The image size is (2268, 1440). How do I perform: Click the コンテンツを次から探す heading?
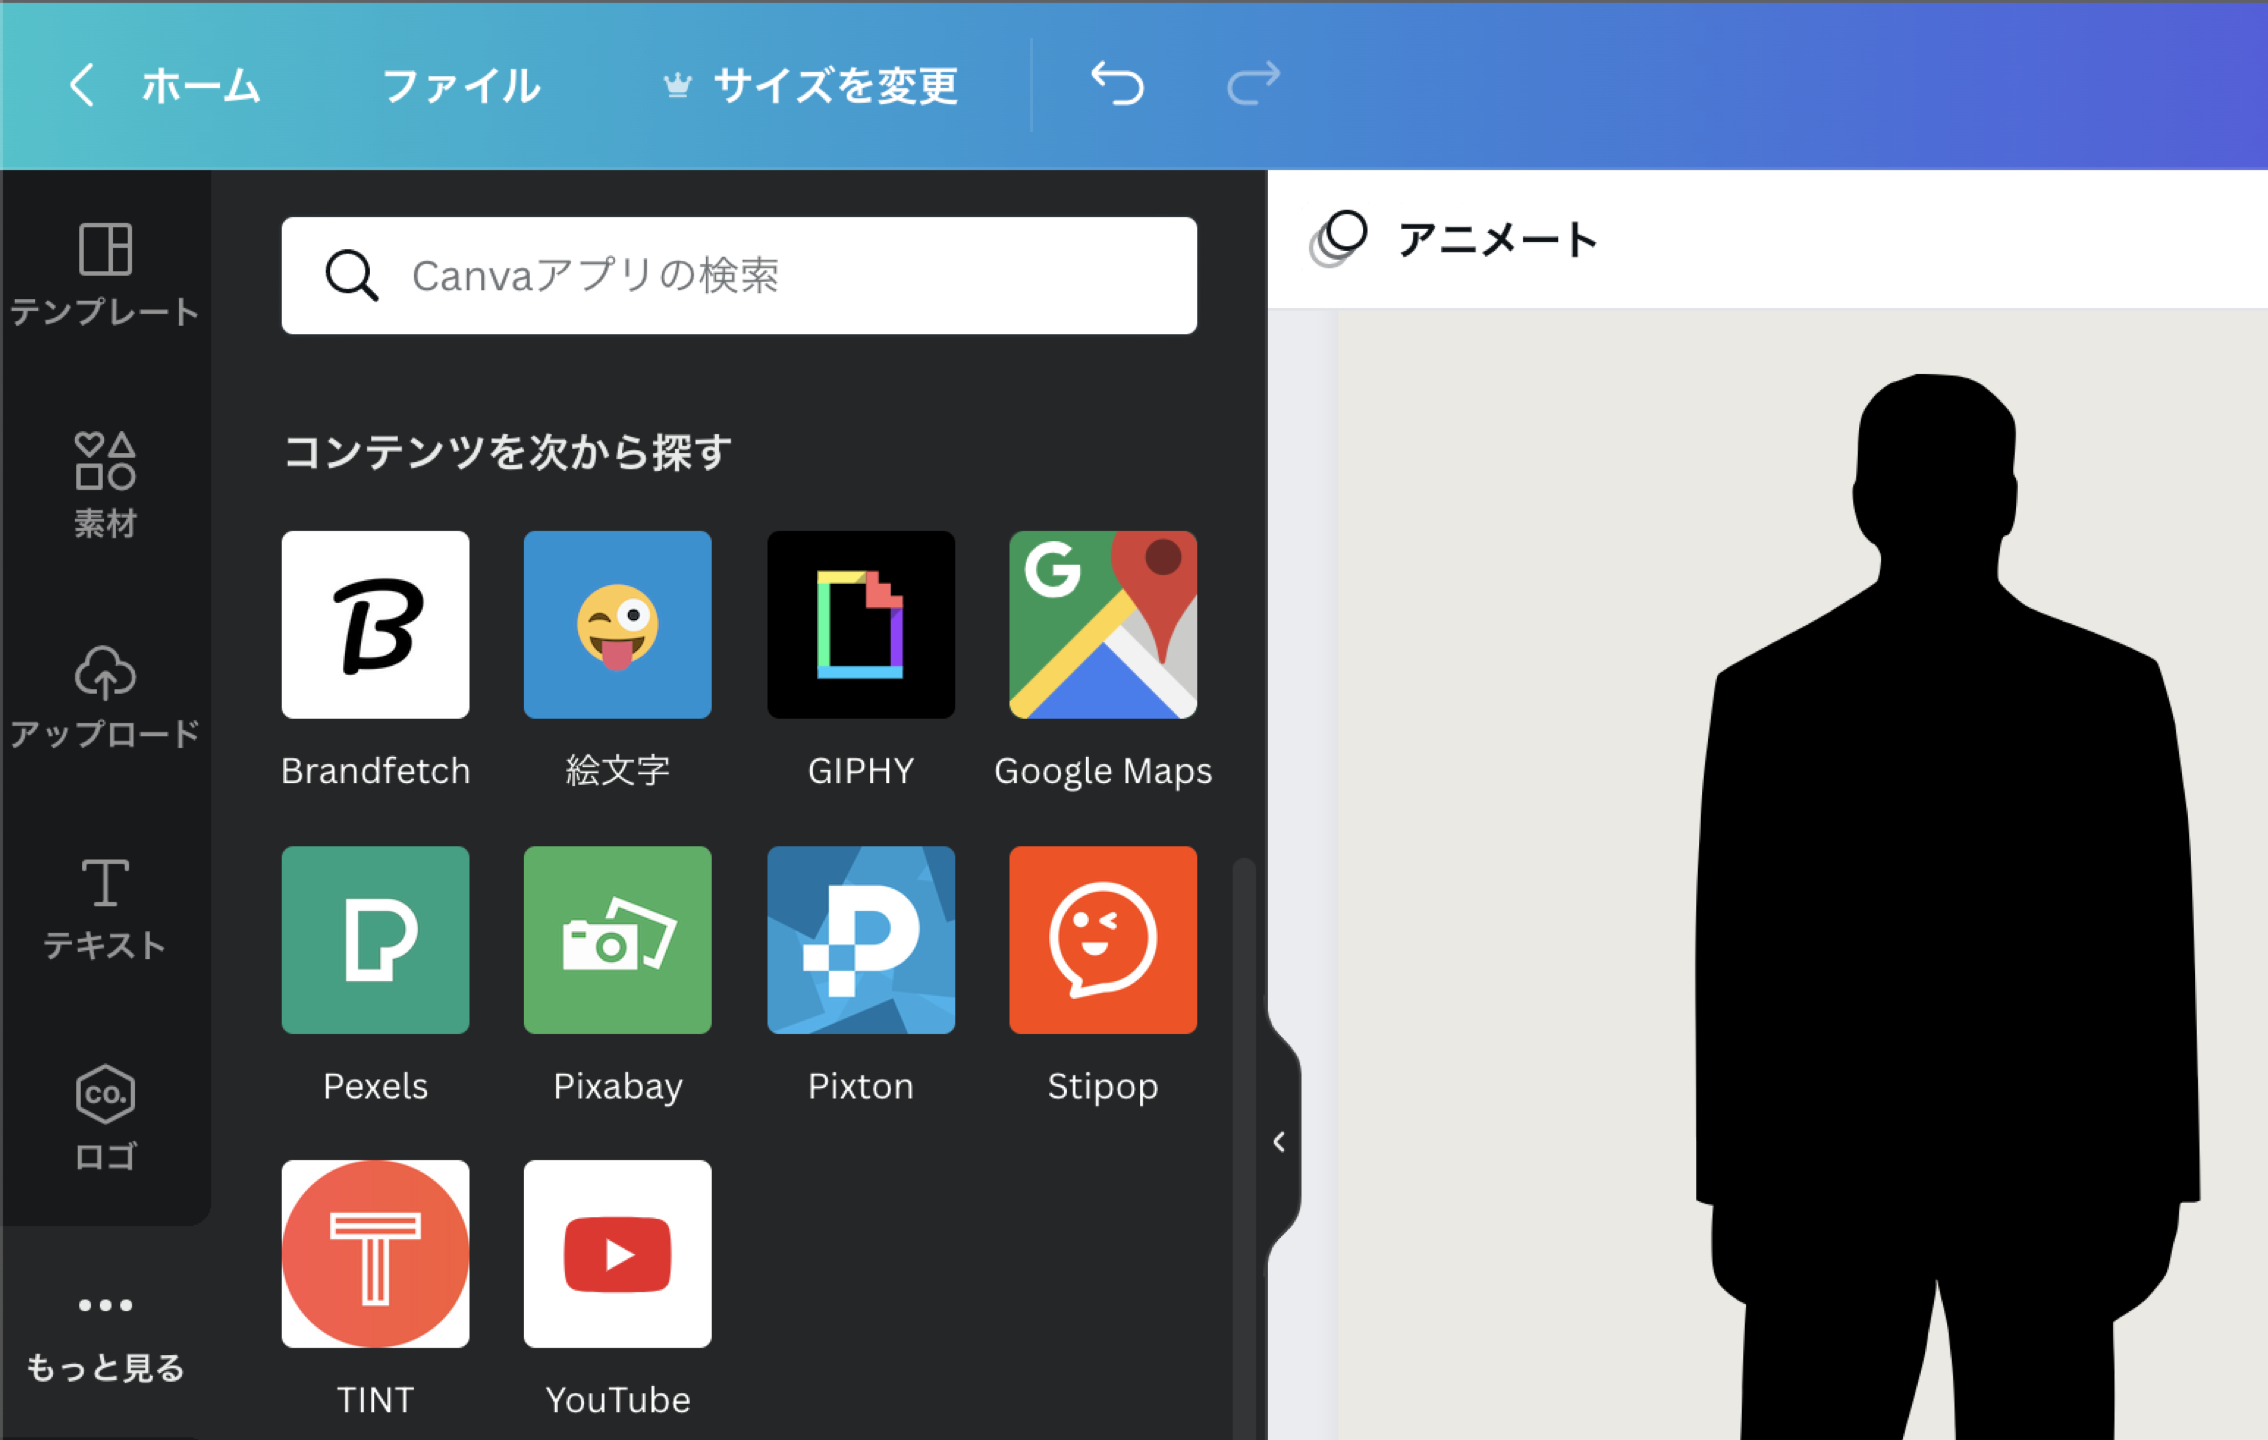[507, 452]
